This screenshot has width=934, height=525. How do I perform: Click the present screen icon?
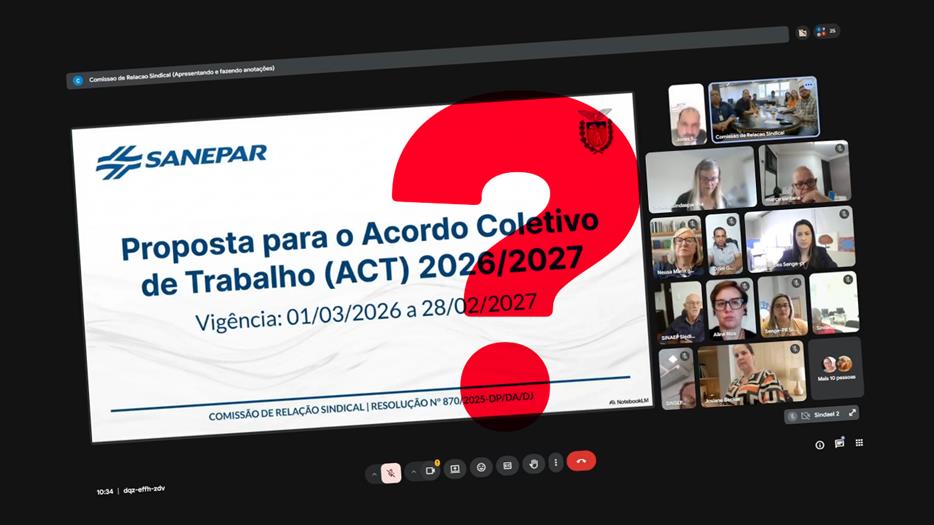455,468
